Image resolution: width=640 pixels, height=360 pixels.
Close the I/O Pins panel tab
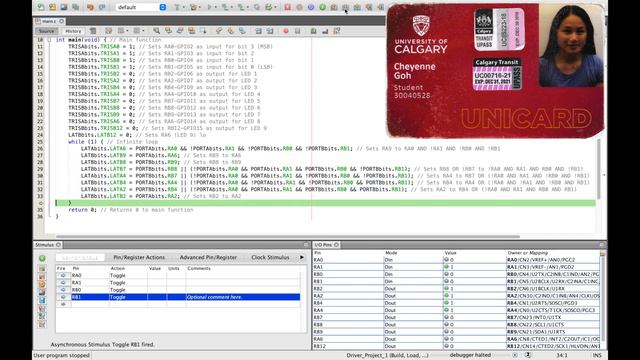point(336,245)
